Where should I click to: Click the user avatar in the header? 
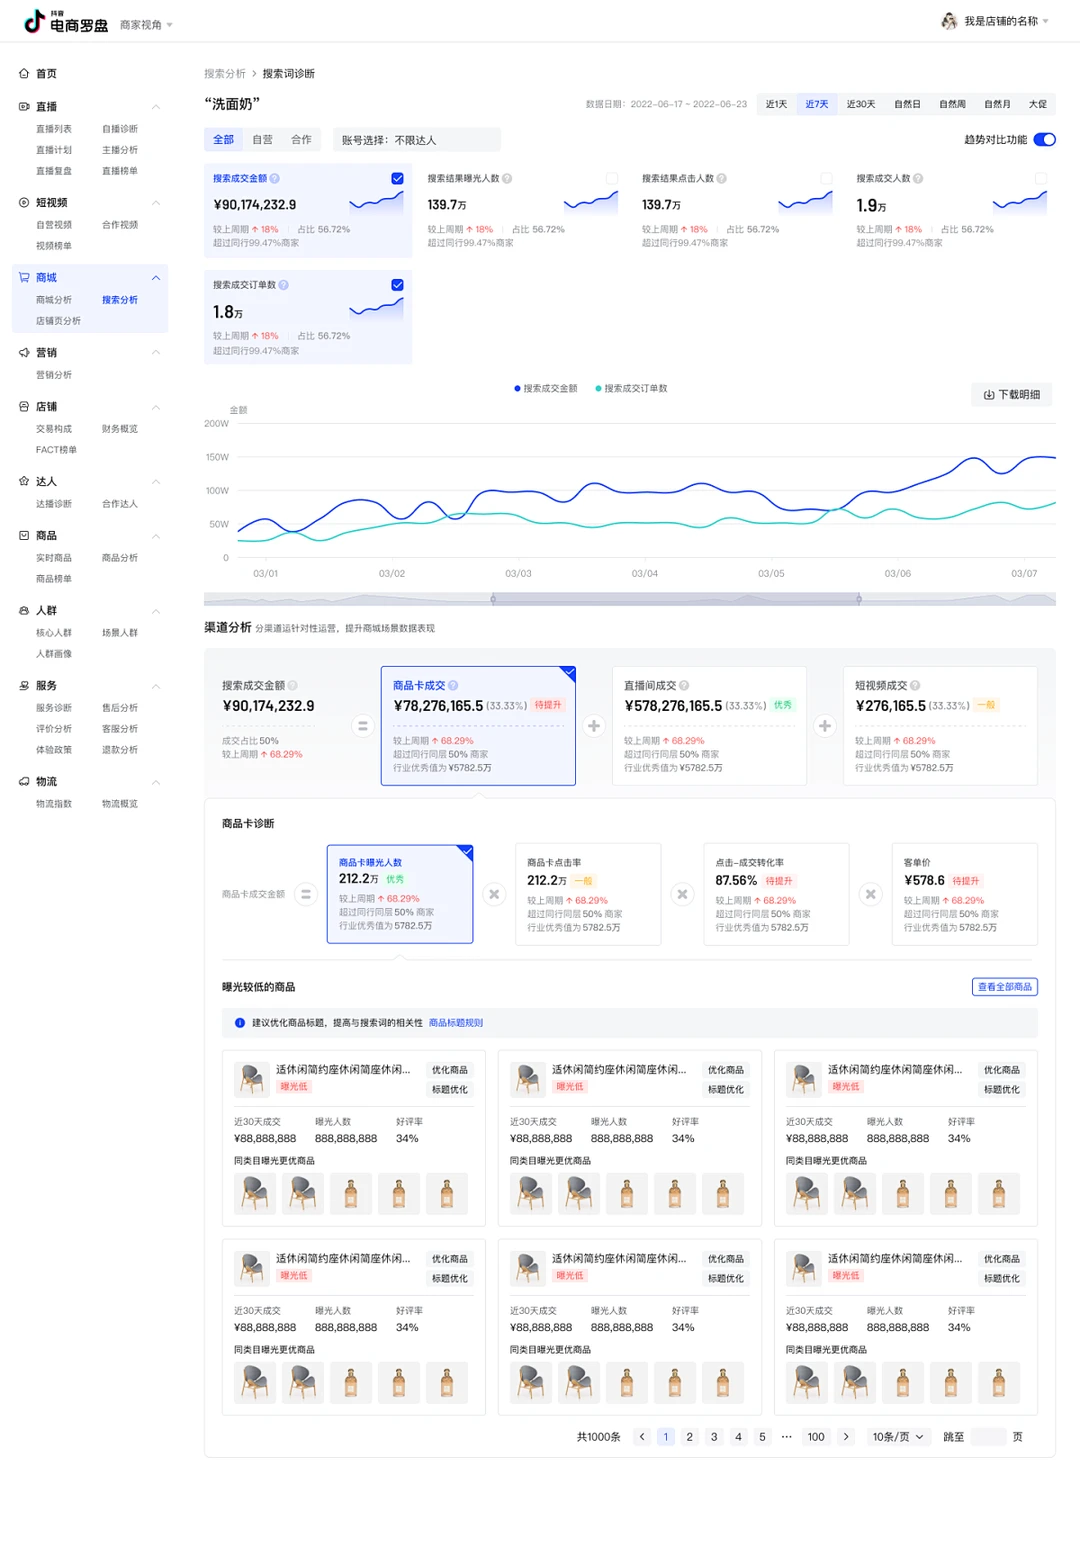pos(949,21)
